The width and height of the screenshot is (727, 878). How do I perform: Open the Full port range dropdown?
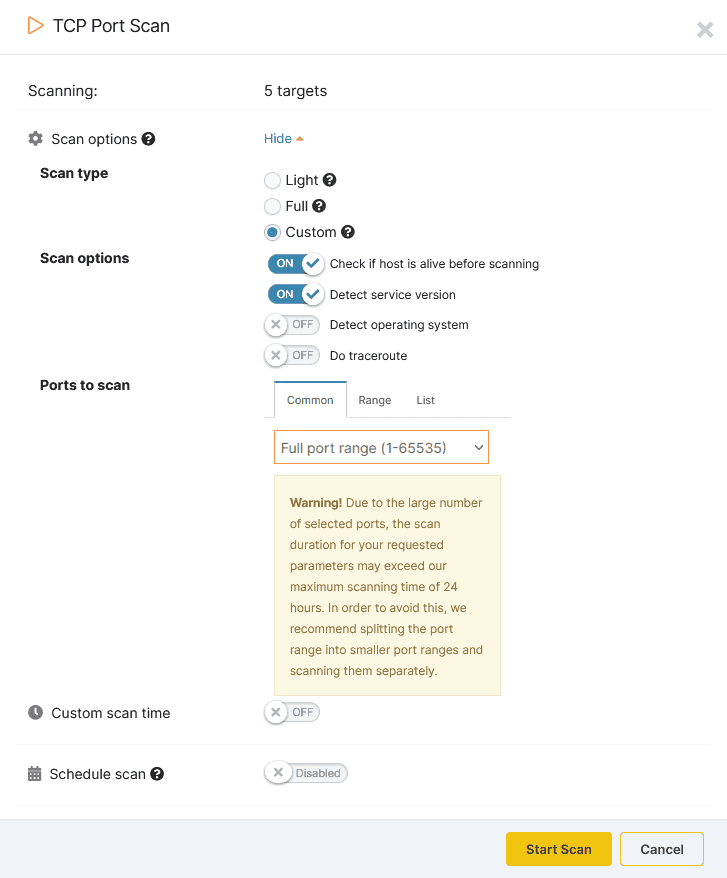(381, 447)
